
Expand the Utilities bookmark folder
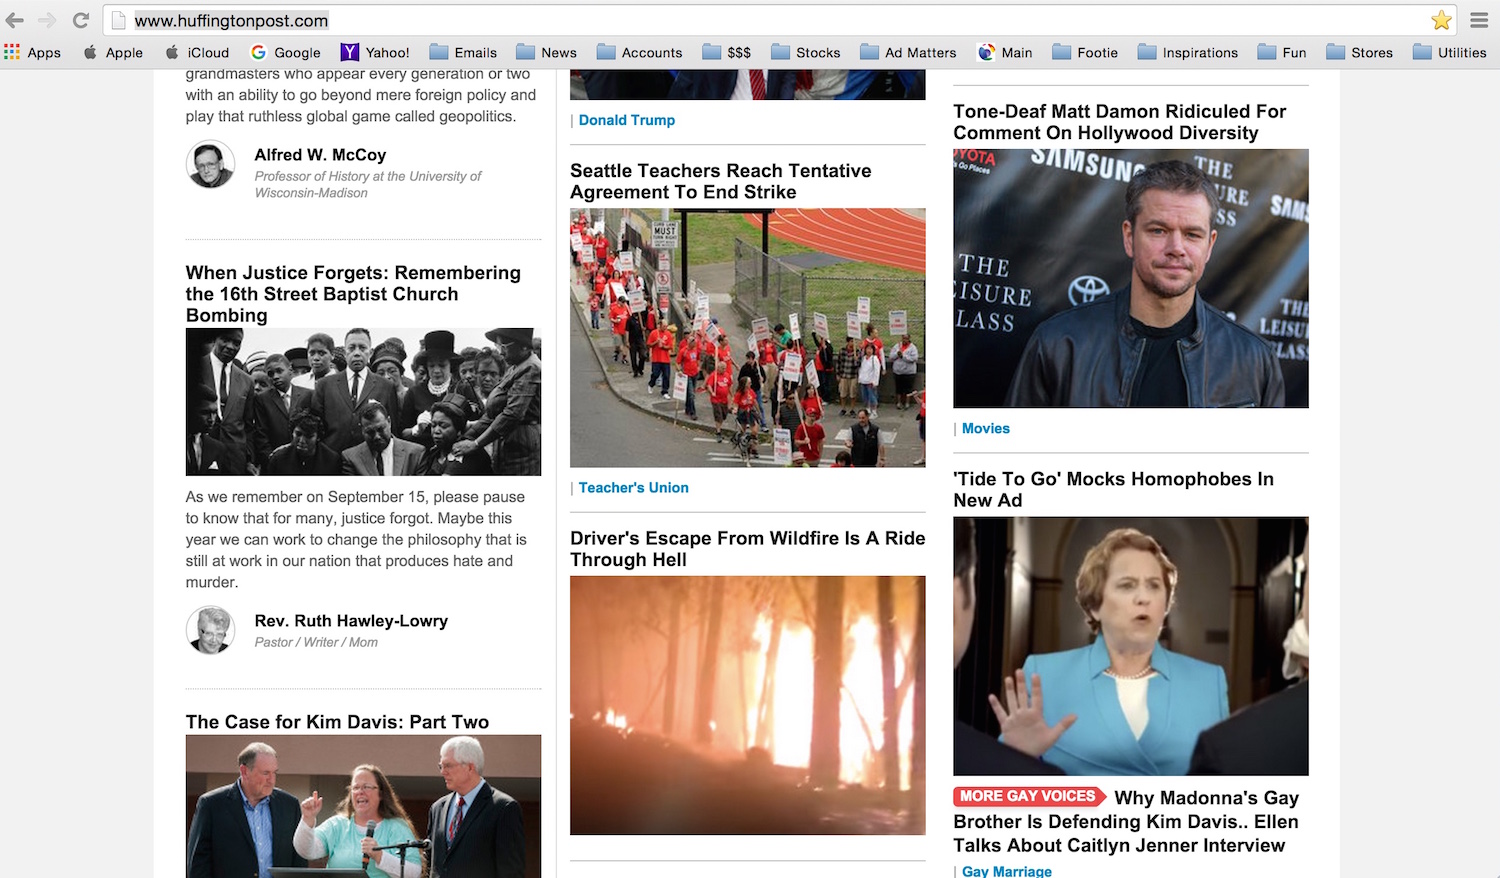tap(1450, 52)
